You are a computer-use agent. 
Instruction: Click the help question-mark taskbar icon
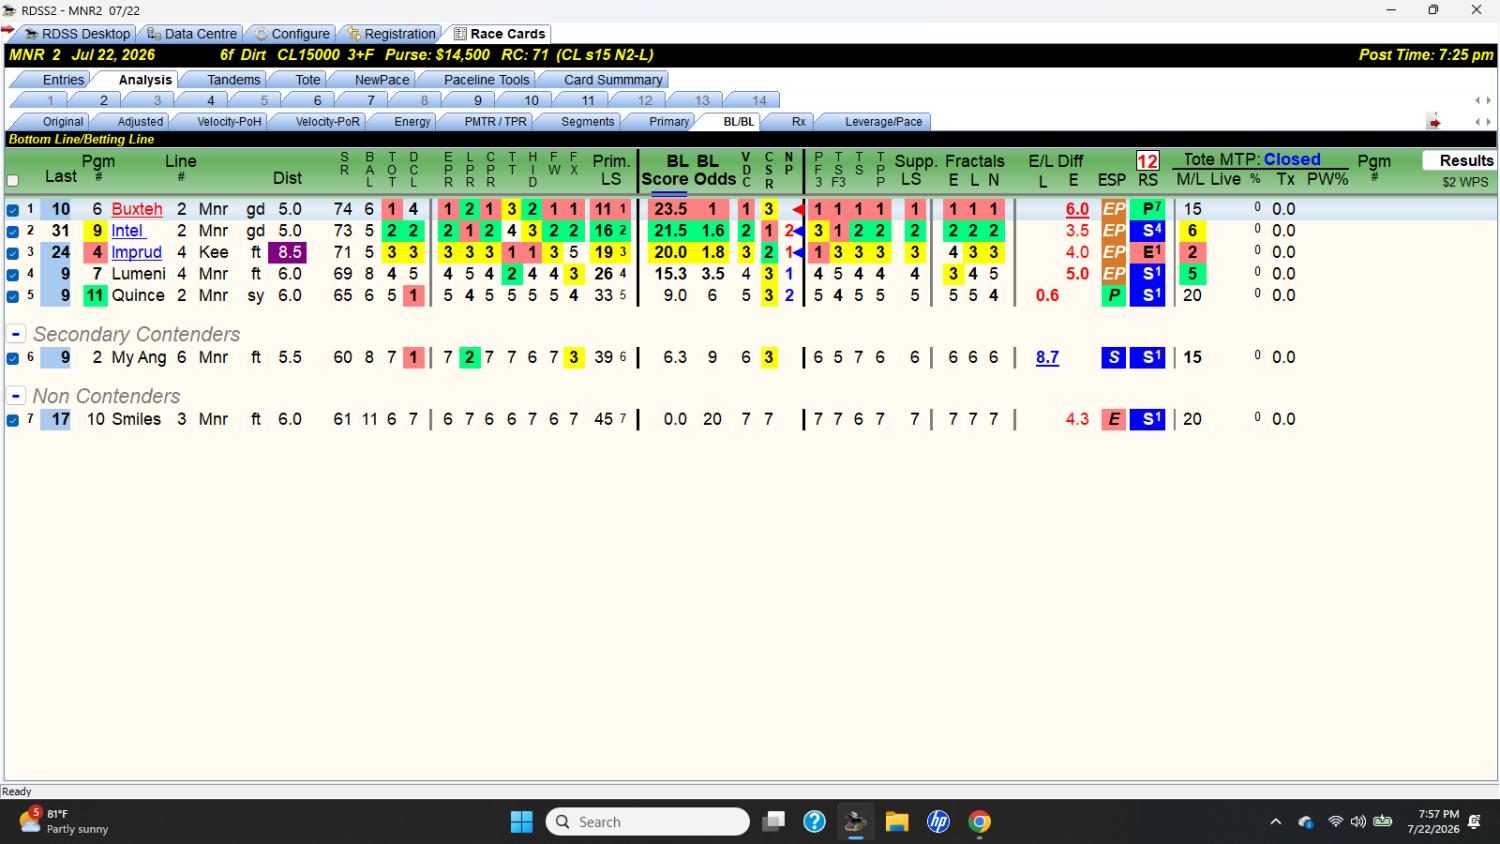pyautogui.click(x=814, y=822)
